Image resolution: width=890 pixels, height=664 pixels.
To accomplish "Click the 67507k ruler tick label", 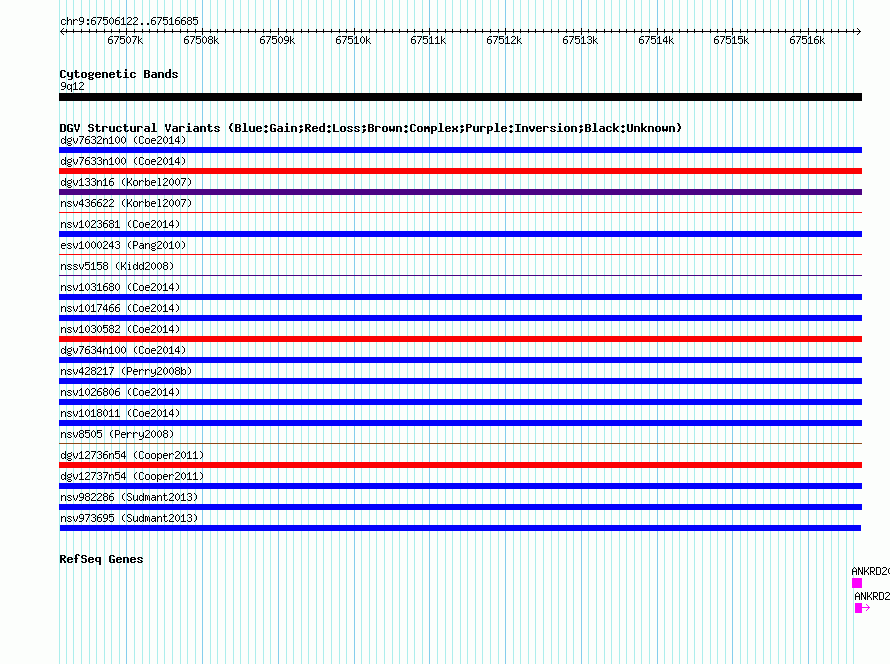I will 125,40.
